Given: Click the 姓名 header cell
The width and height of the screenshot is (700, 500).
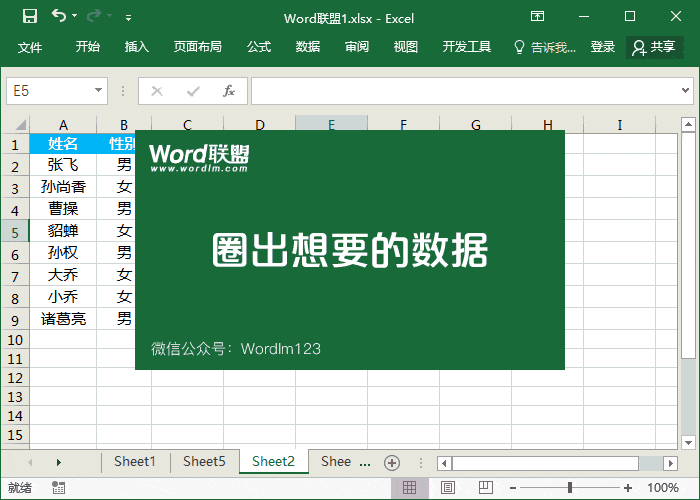Looking at the screenshot, I should [63, 144].
